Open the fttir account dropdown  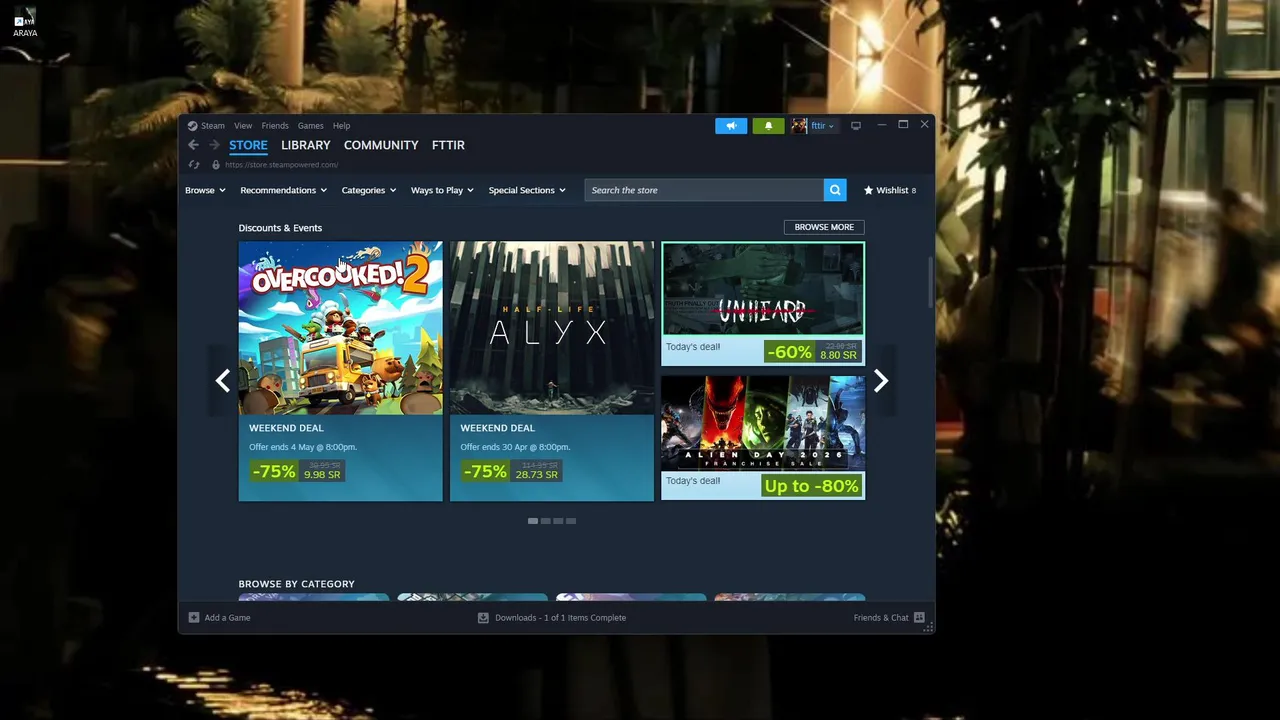pos(824,126)
